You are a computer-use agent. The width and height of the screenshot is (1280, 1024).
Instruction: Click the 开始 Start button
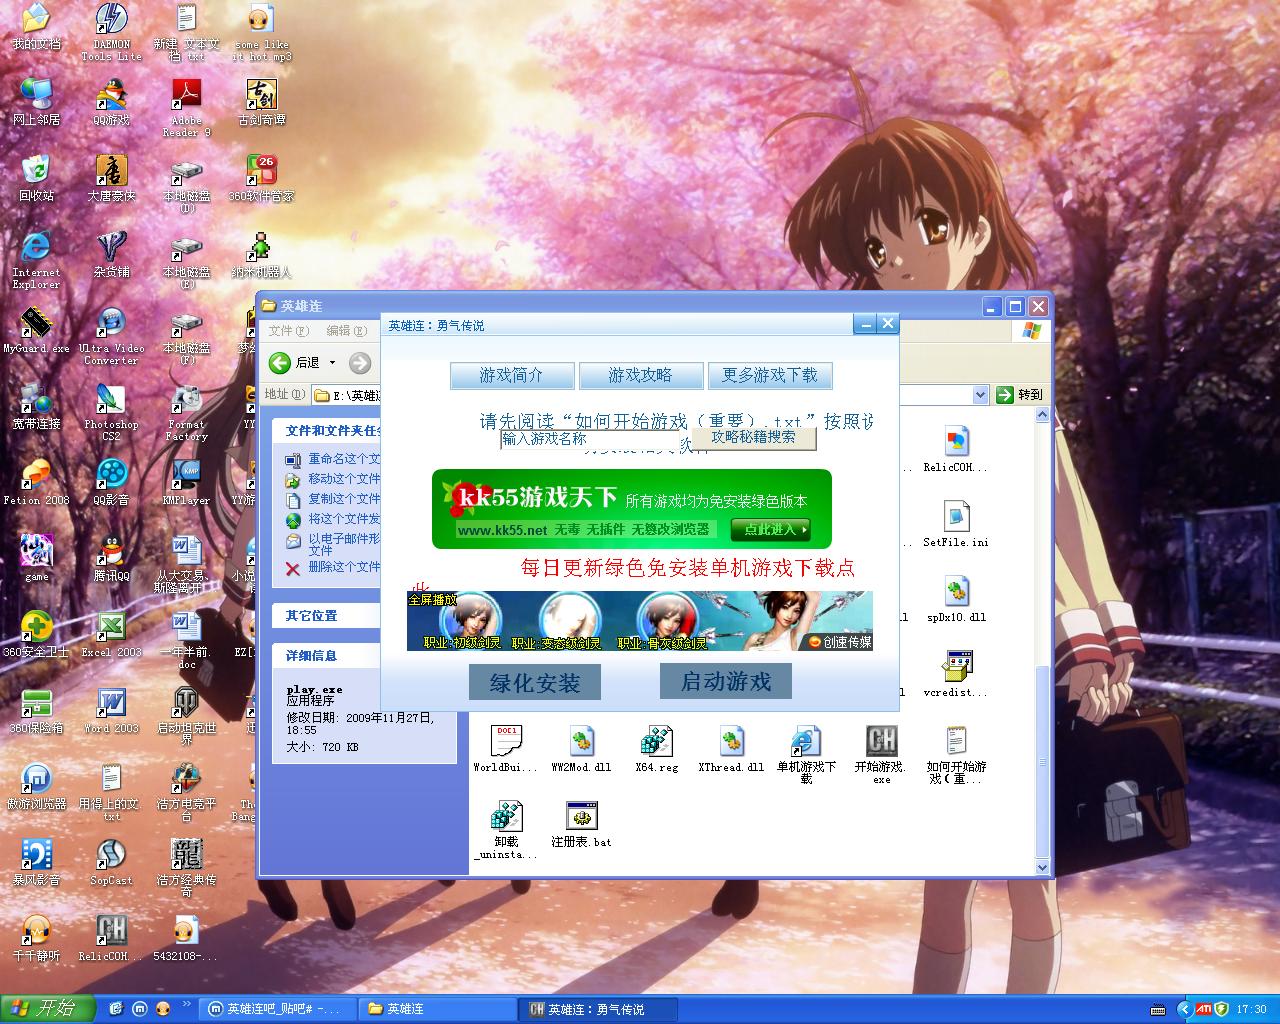click(48, 1009)
